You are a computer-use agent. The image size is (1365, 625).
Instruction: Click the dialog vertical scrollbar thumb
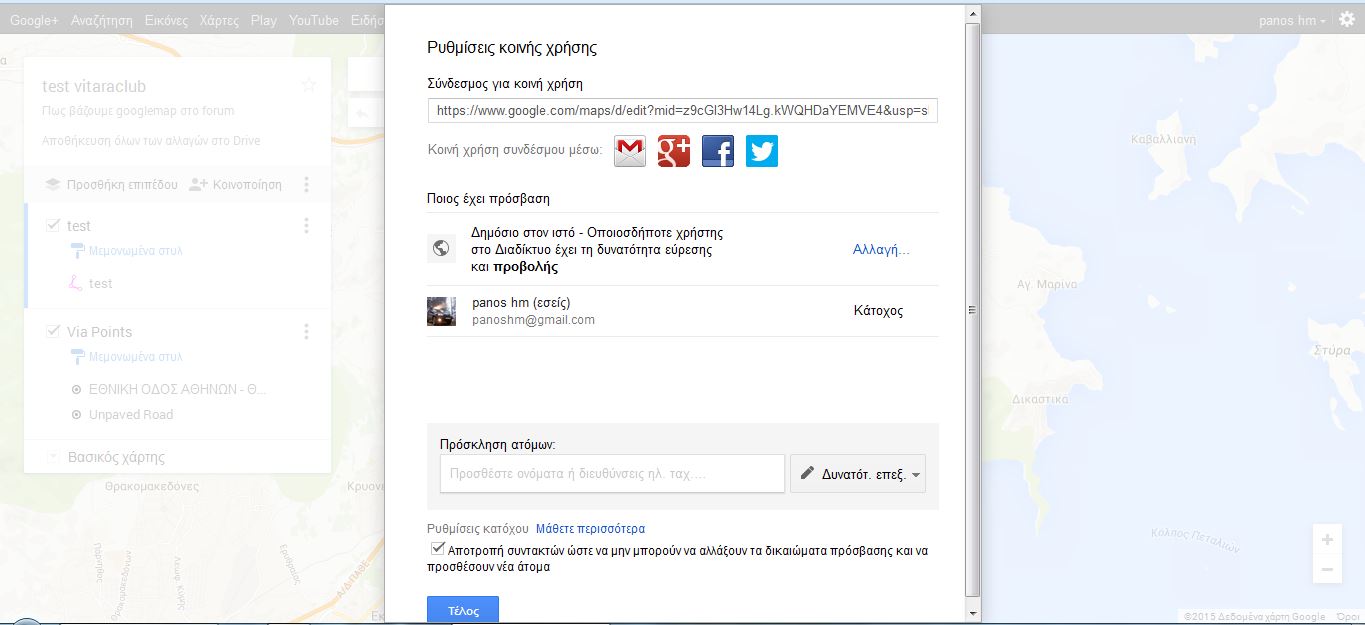pyautogui.click(x=973, y=310)
